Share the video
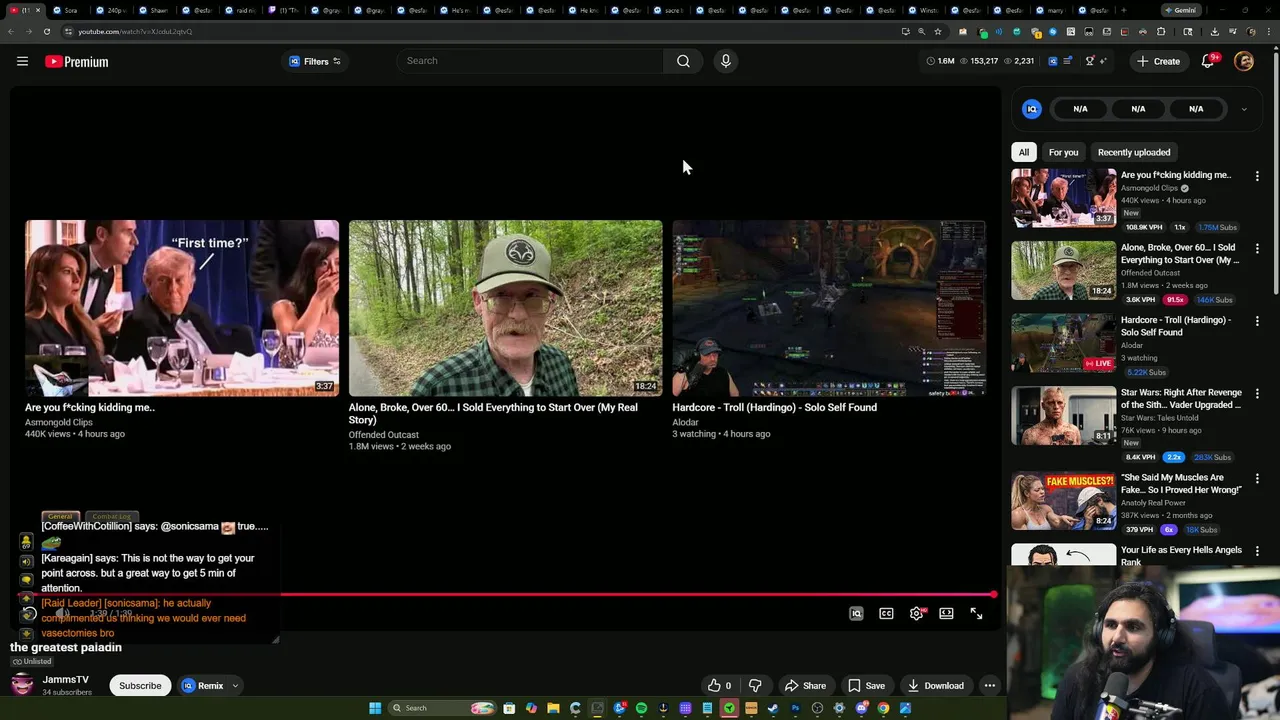 click(x=805, y=686)
